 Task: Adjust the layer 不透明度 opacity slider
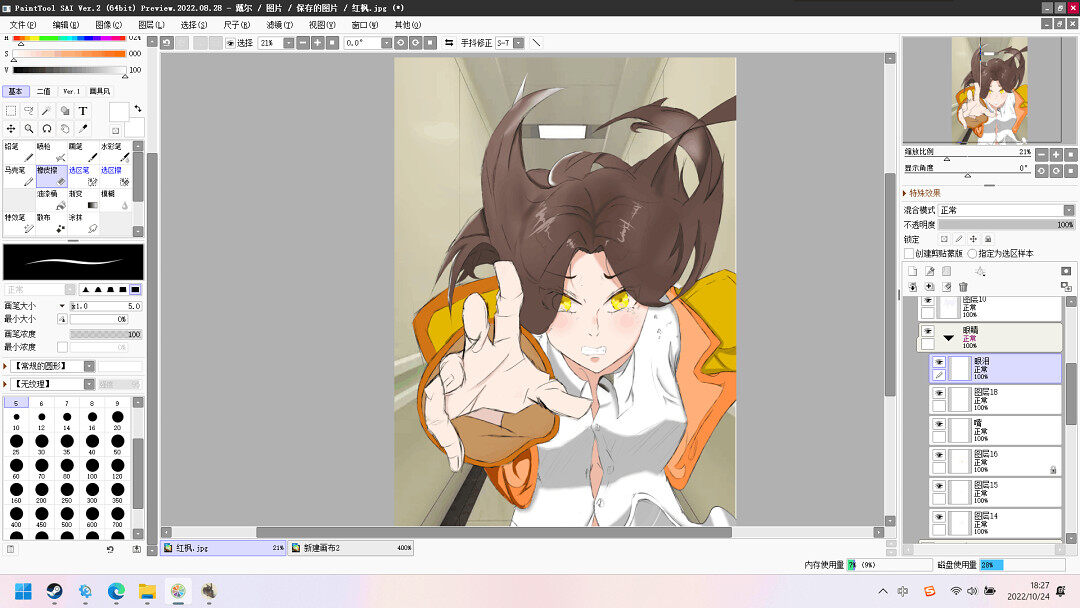coord(1005,225)
